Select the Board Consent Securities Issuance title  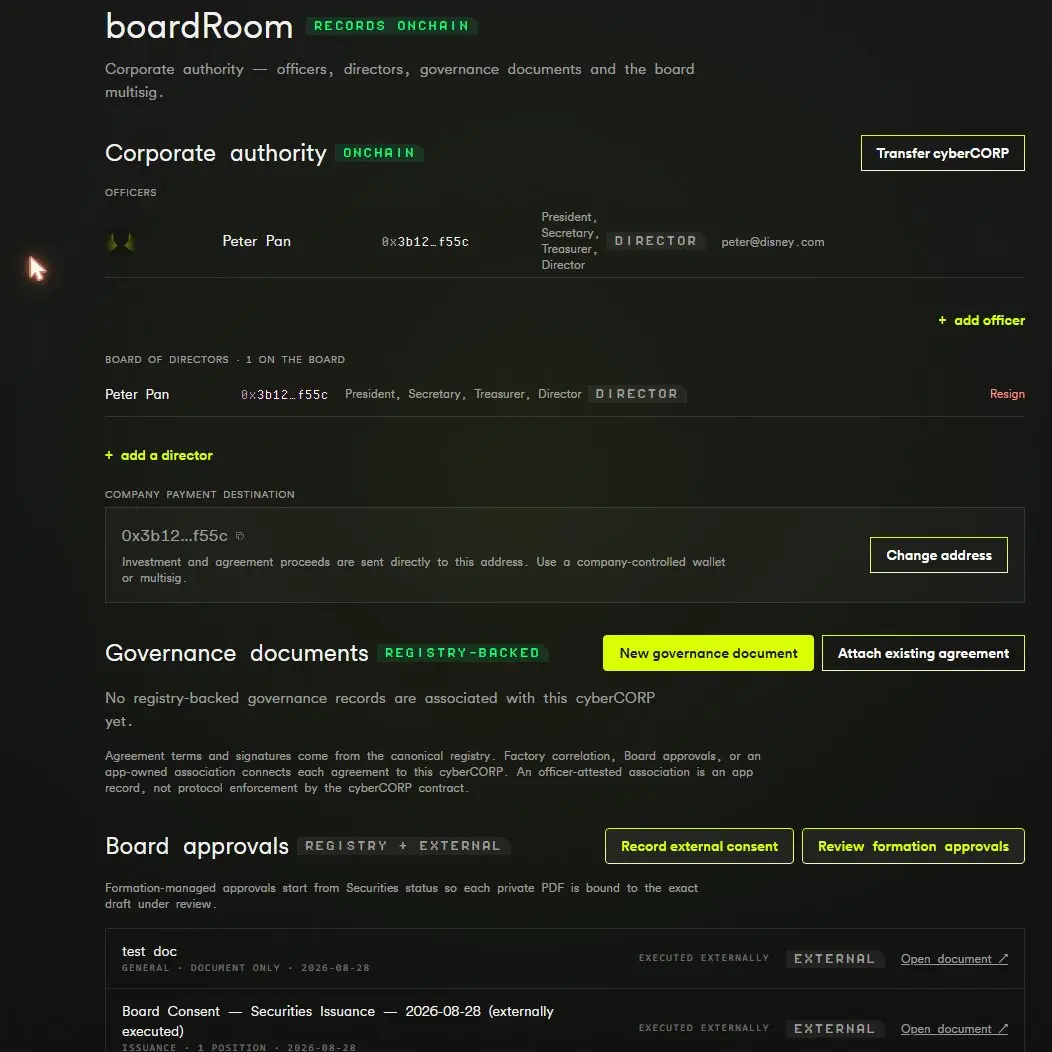337,1020
